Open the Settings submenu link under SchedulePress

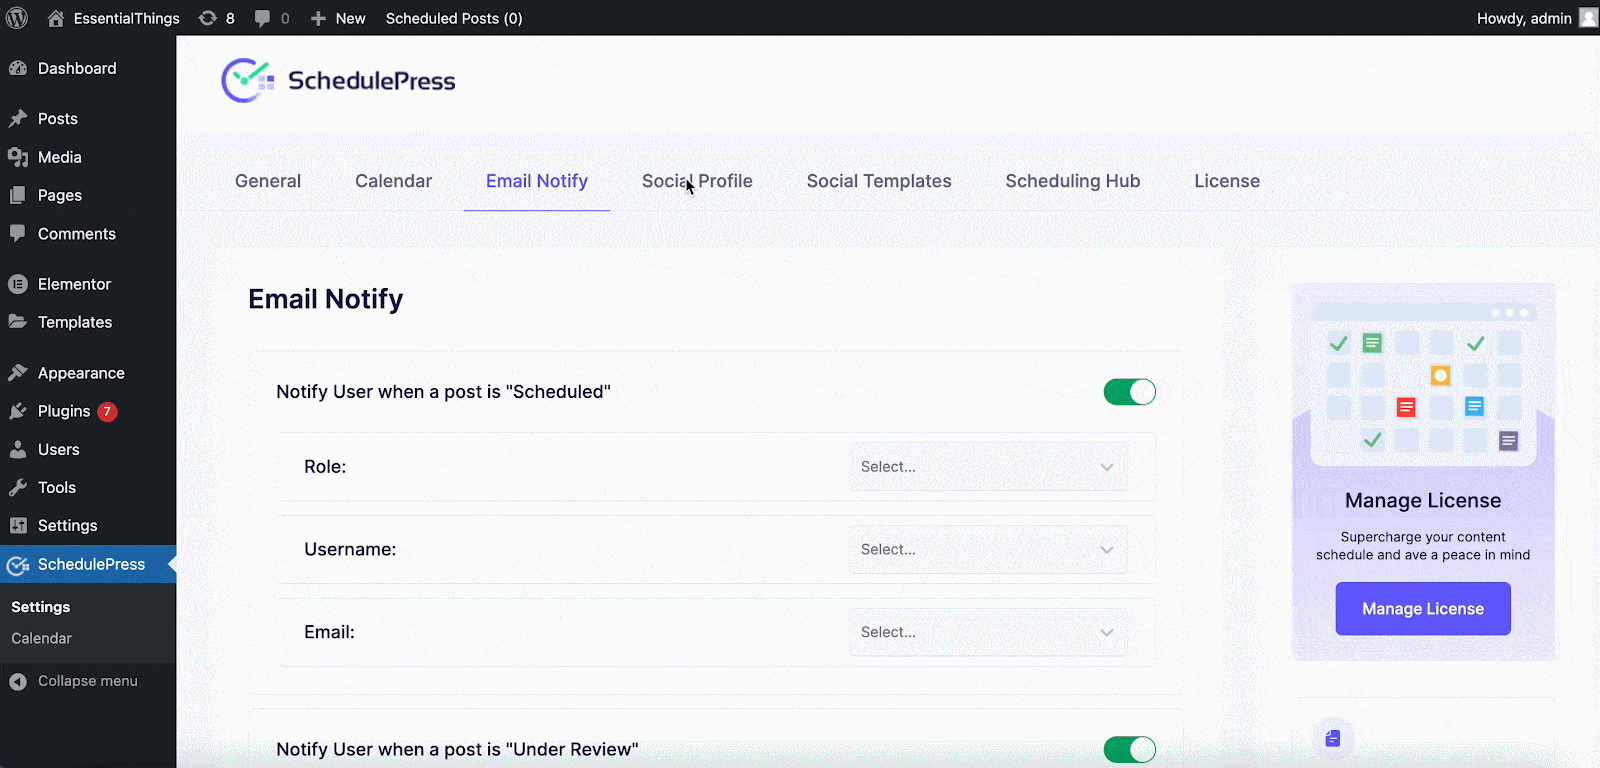40,607
